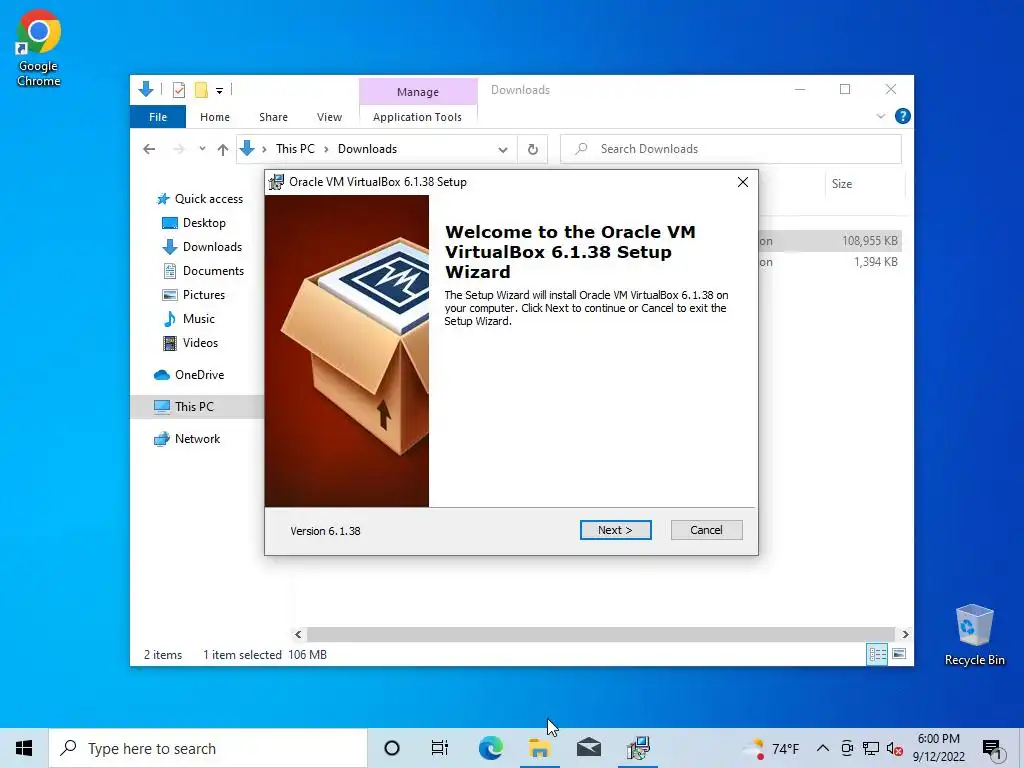Open Task View
This screenshot has width=1024, height=768.
coord(440,748)
